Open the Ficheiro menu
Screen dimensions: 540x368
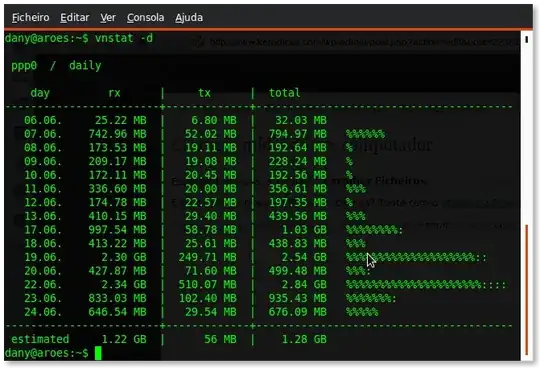pos(30,18)
